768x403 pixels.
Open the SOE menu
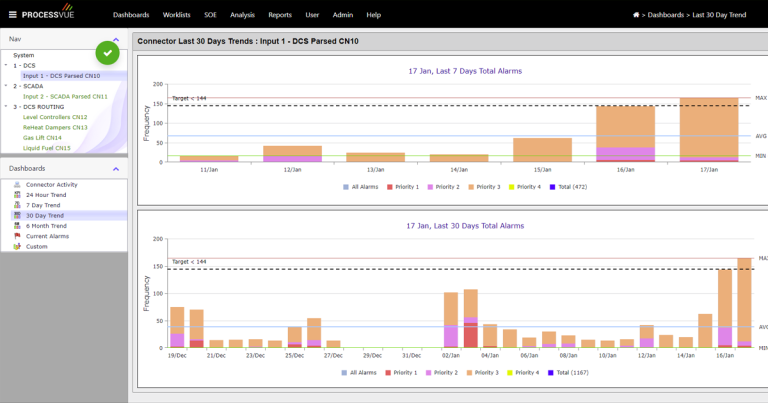[210, 15]
